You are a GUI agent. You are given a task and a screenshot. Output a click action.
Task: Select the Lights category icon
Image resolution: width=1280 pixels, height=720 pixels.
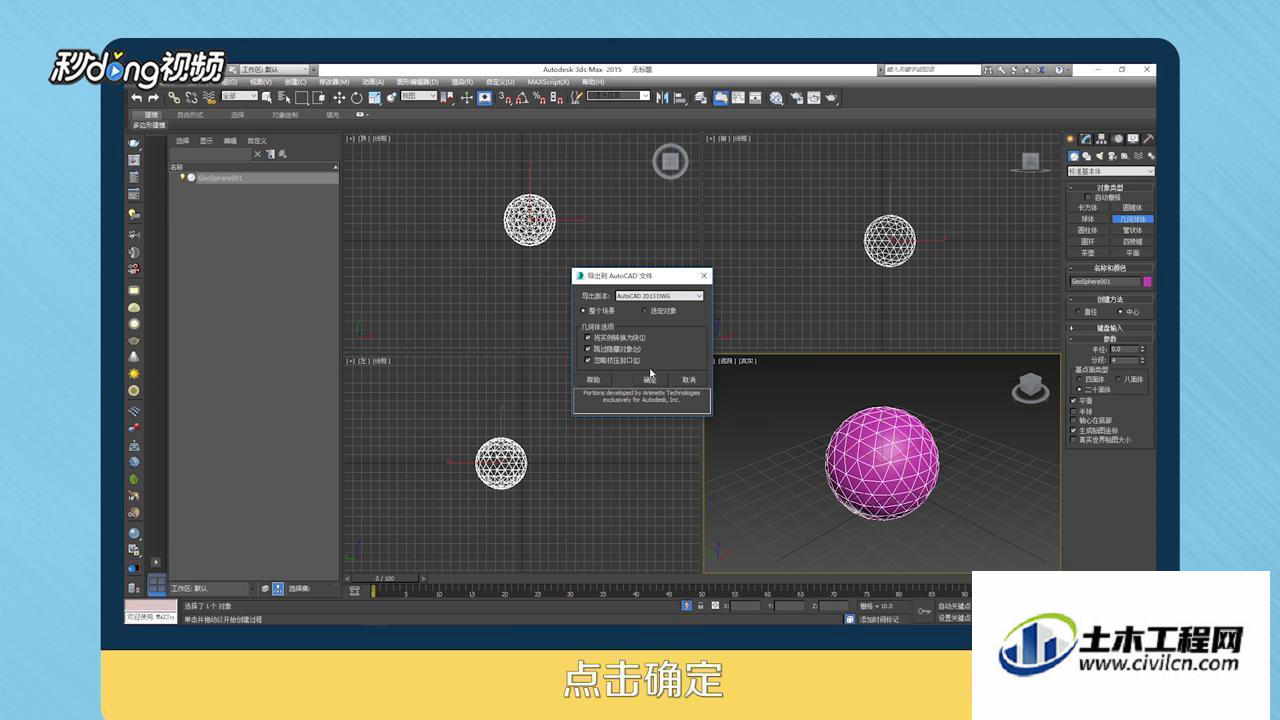(1100, 156)
